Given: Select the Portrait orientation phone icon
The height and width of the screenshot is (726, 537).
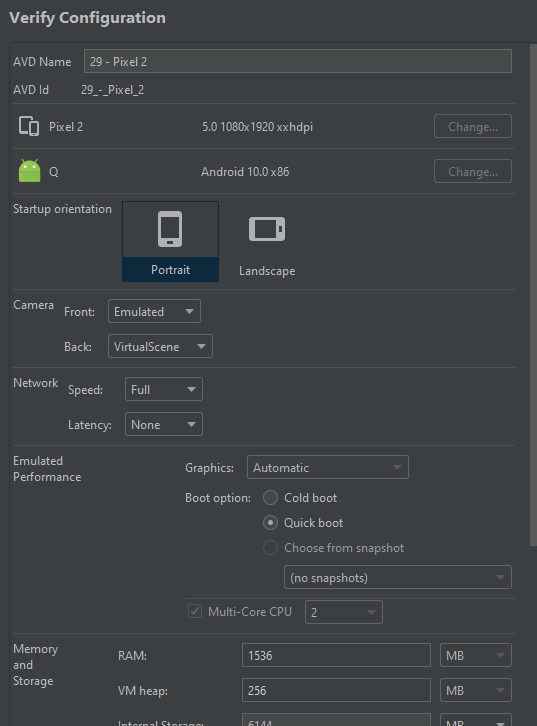Looking at the screenshot, I should coord(170,229).
